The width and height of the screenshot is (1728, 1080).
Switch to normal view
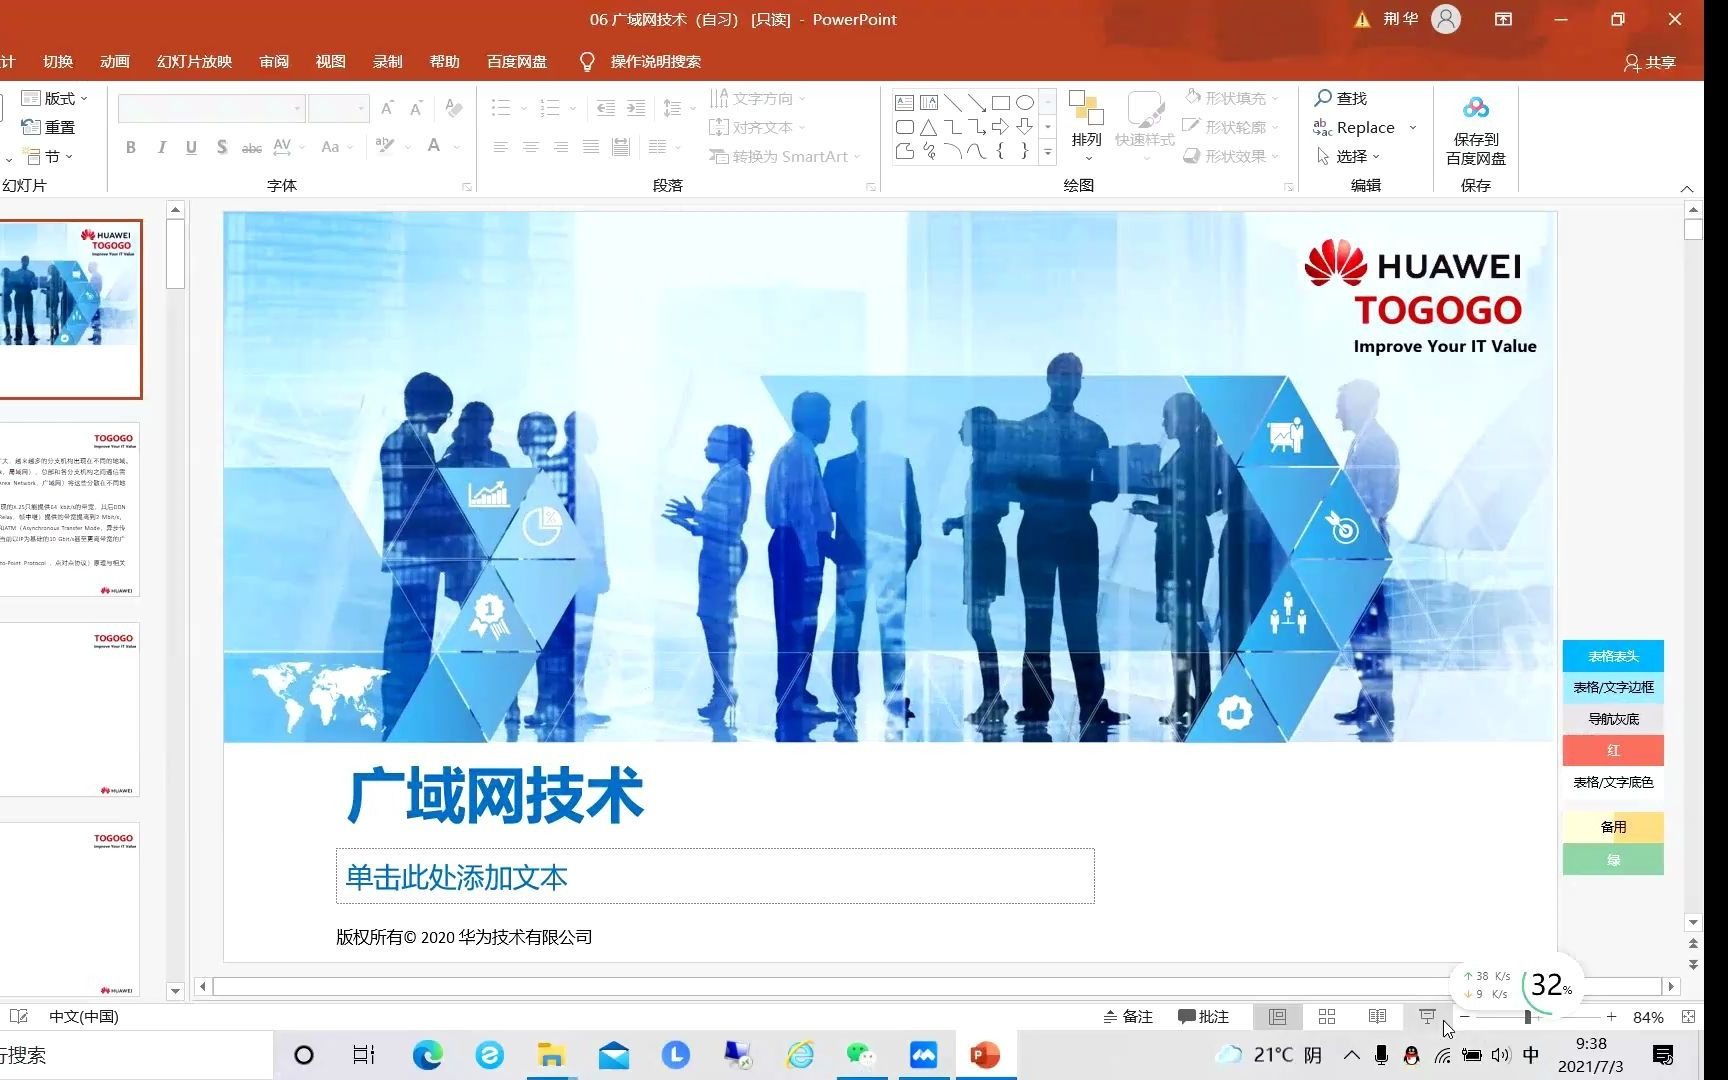coord(1277,1016)
